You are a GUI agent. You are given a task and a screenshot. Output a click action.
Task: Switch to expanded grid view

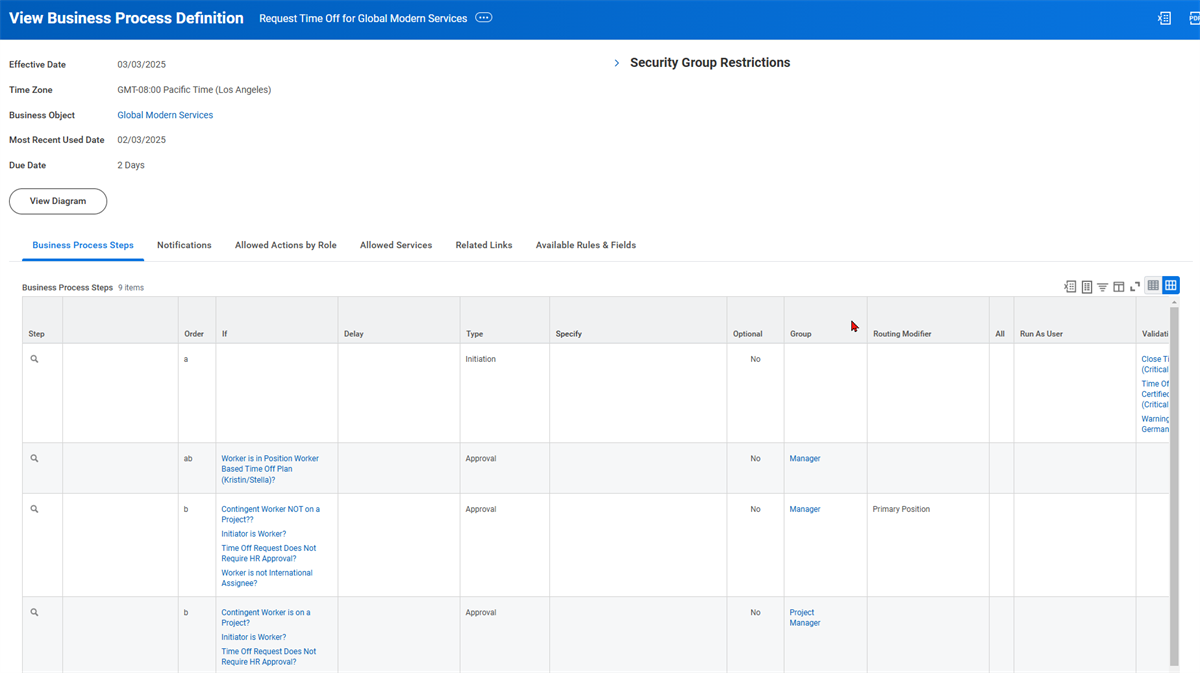1170,286
